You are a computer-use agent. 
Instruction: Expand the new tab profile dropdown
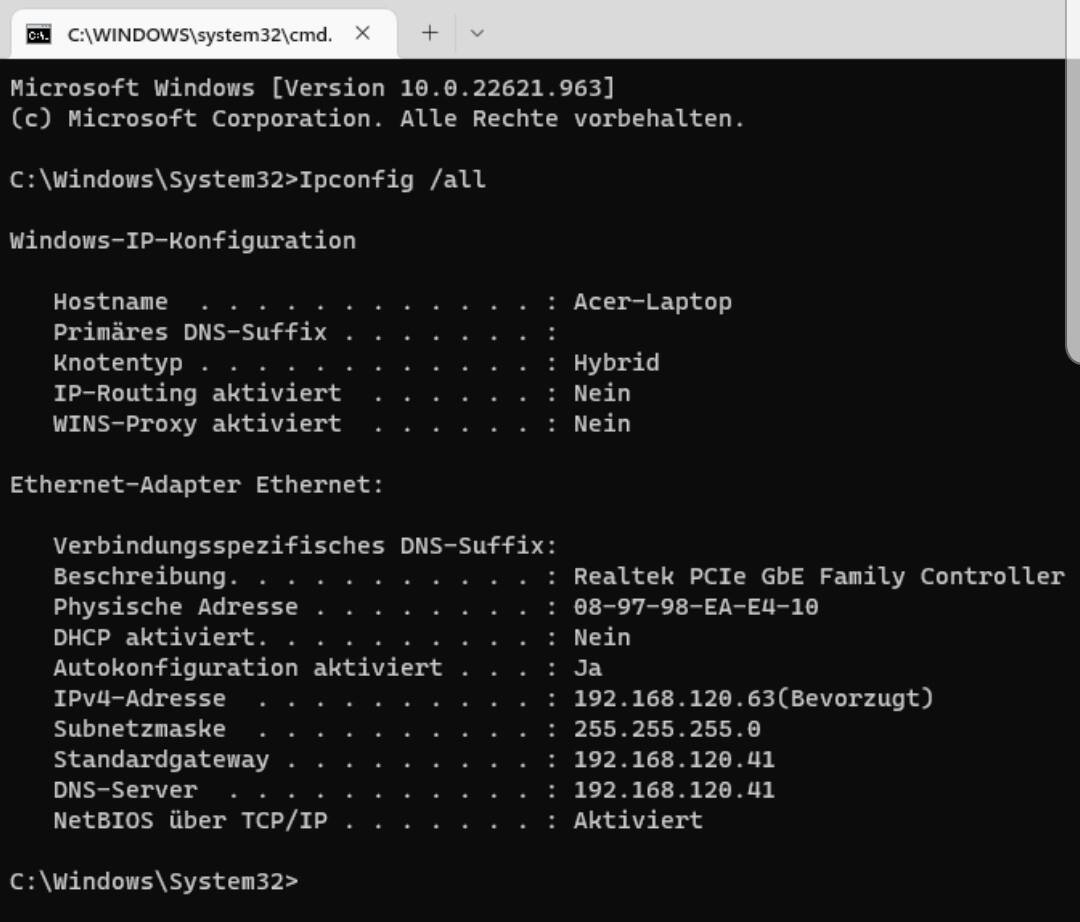(x=477, y=33)
